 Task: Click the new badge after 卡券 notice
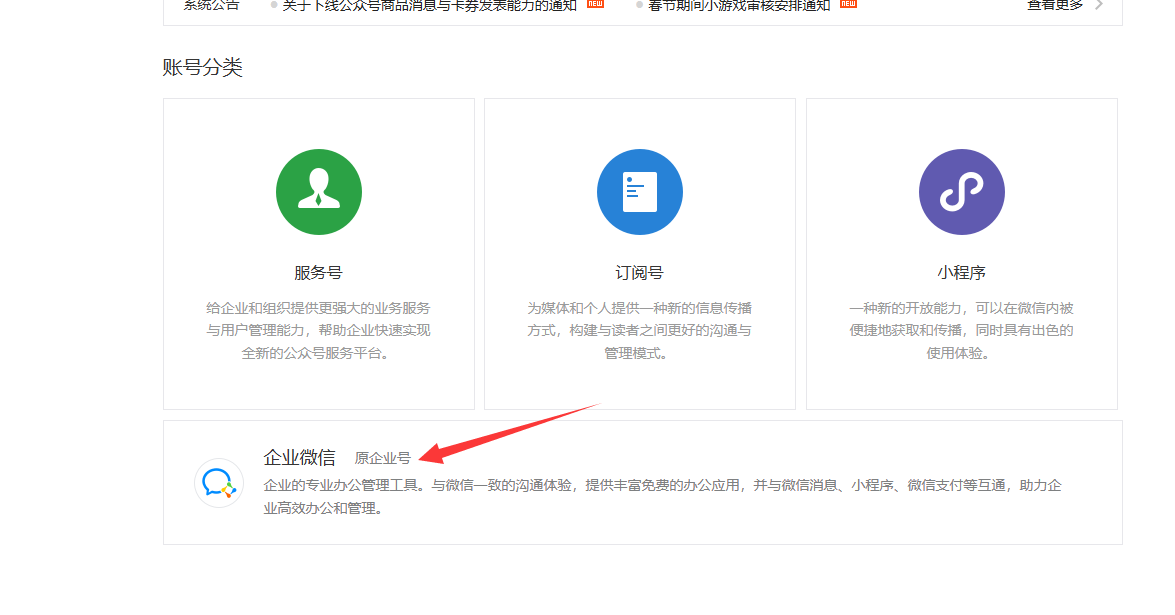(595, 4)
